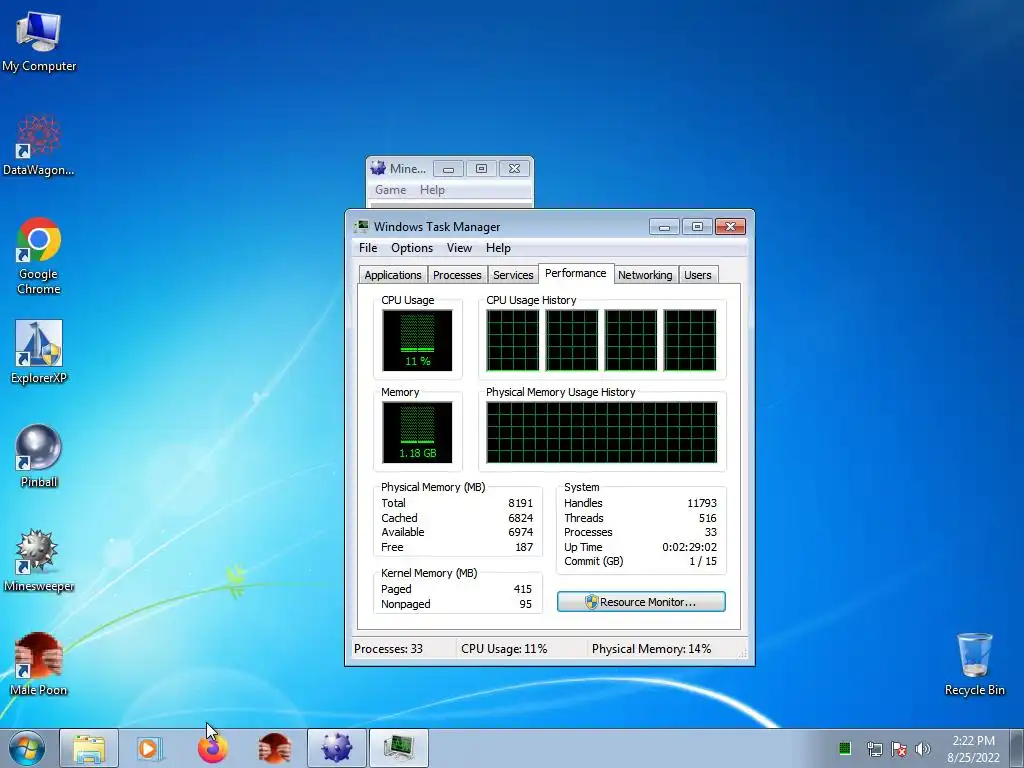Select the DataWagon desktop shortcut
The height and width of the screenshot is (768, 1024).
coord(39,145)
